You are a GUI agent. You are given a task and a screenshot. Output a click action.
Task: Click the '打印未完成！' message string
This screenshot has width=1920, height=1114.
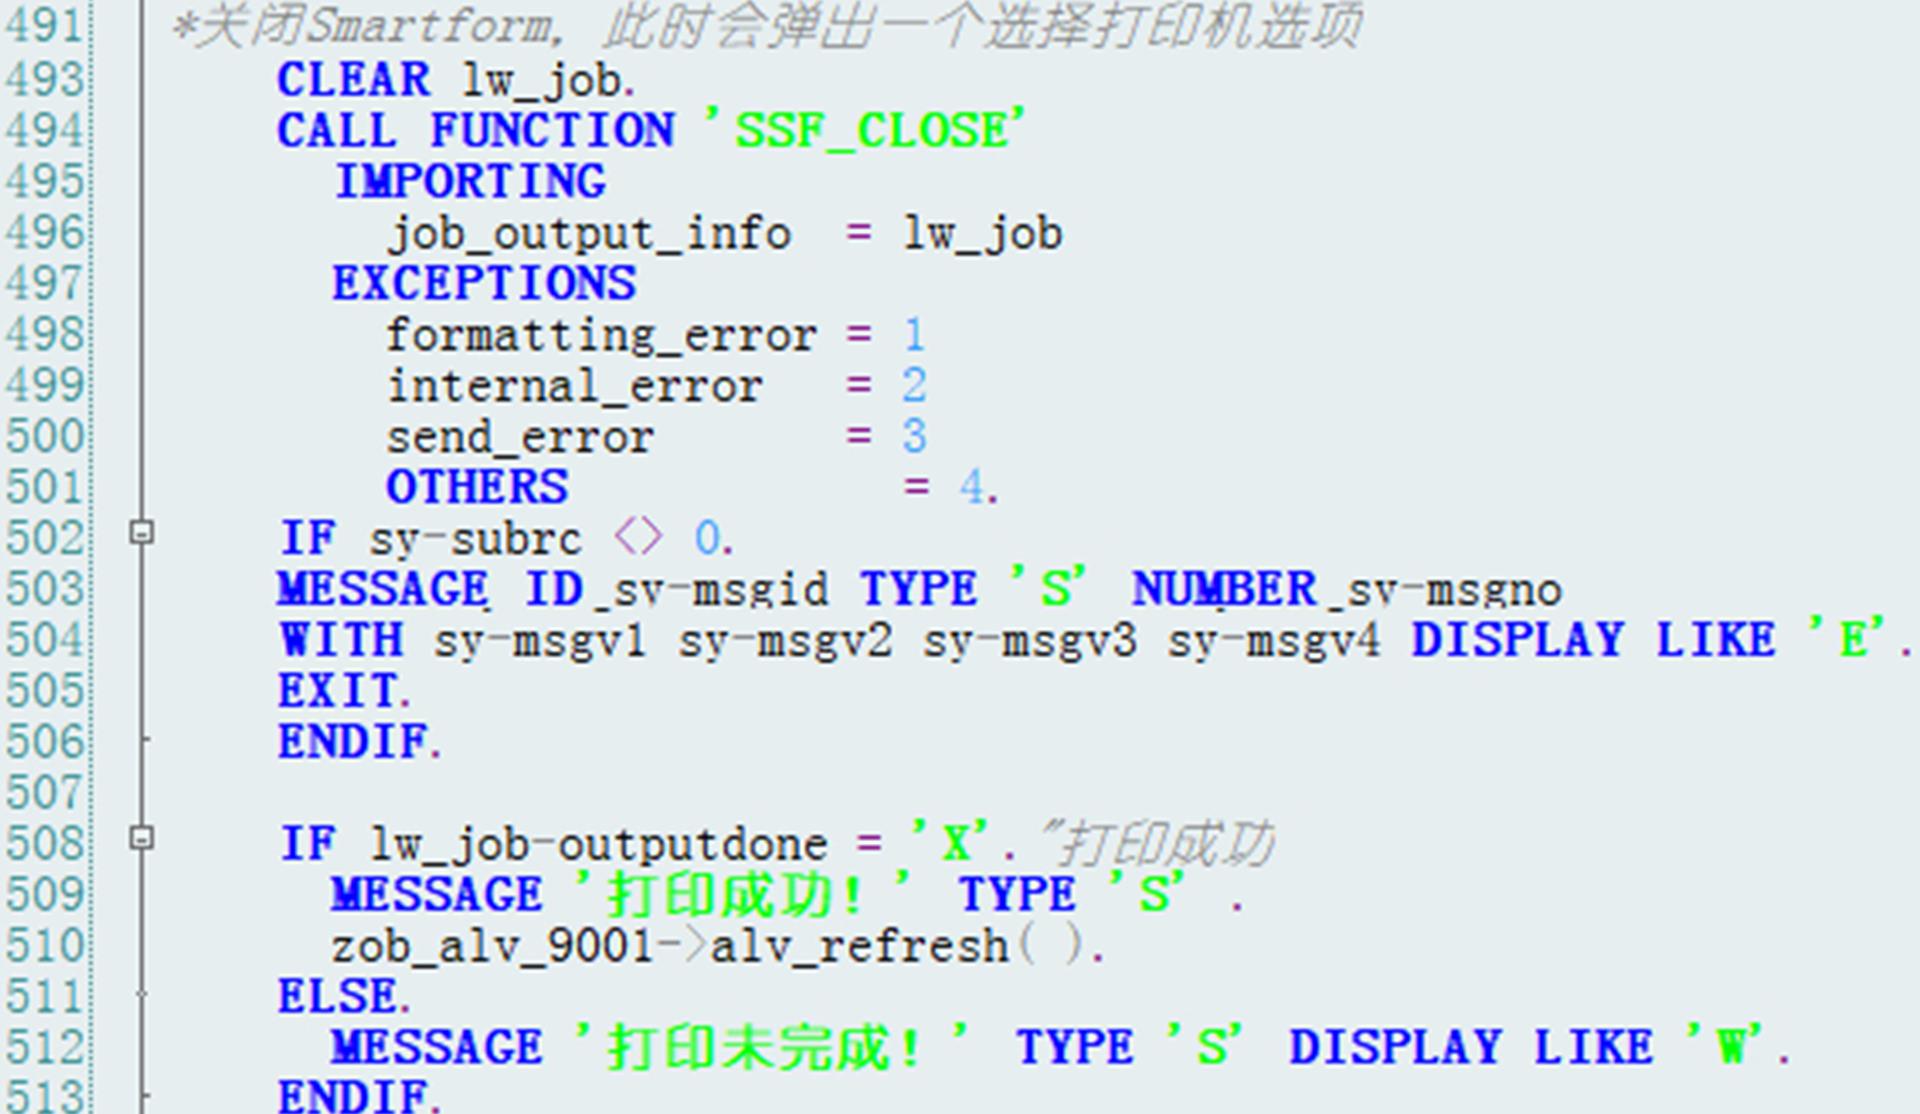(772, 1047)
